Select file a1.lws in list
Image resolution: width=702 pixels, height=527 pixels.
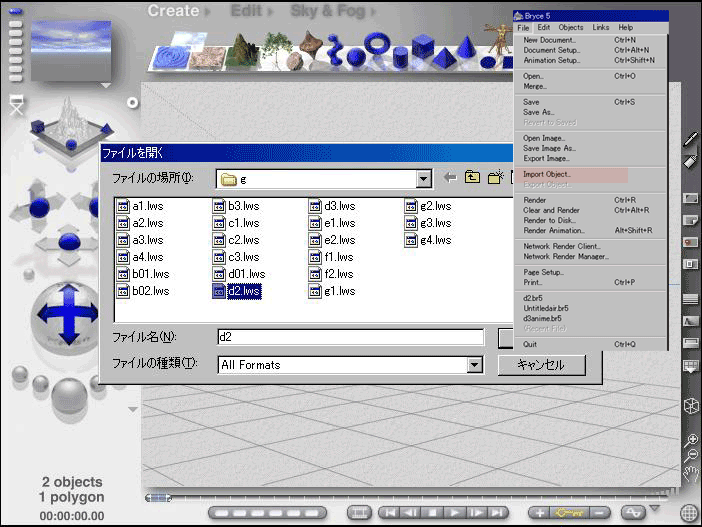(x=141, y=206)
